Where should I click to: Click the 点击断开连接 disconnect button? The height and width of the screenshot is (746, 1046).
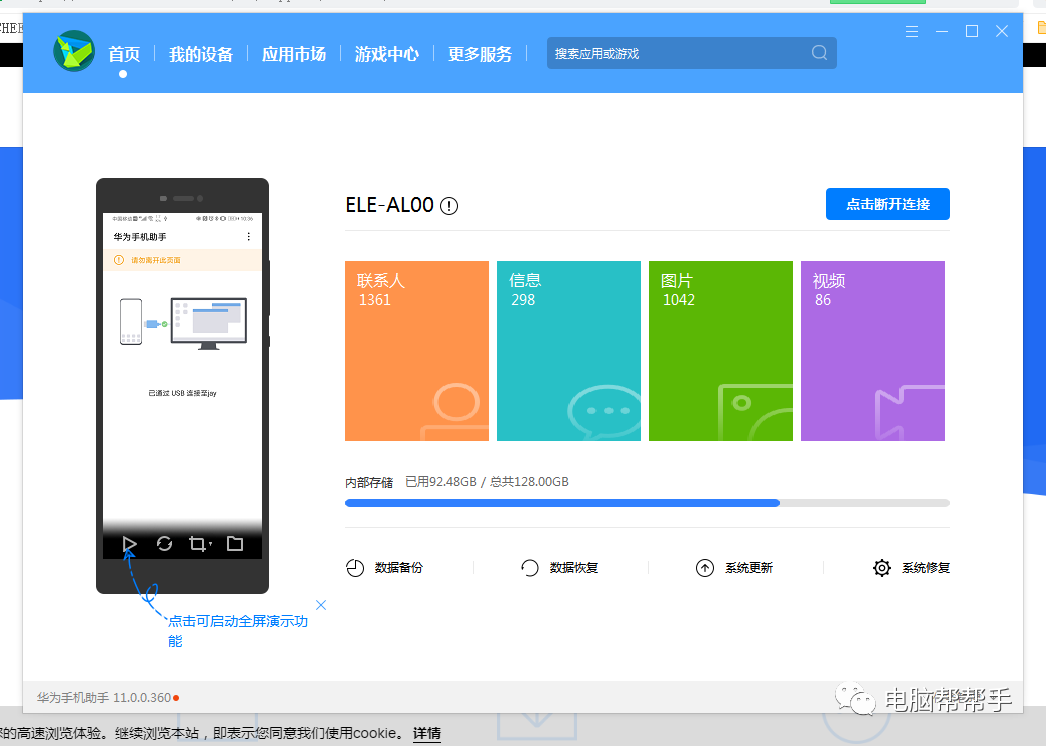(x=887, y=204)
